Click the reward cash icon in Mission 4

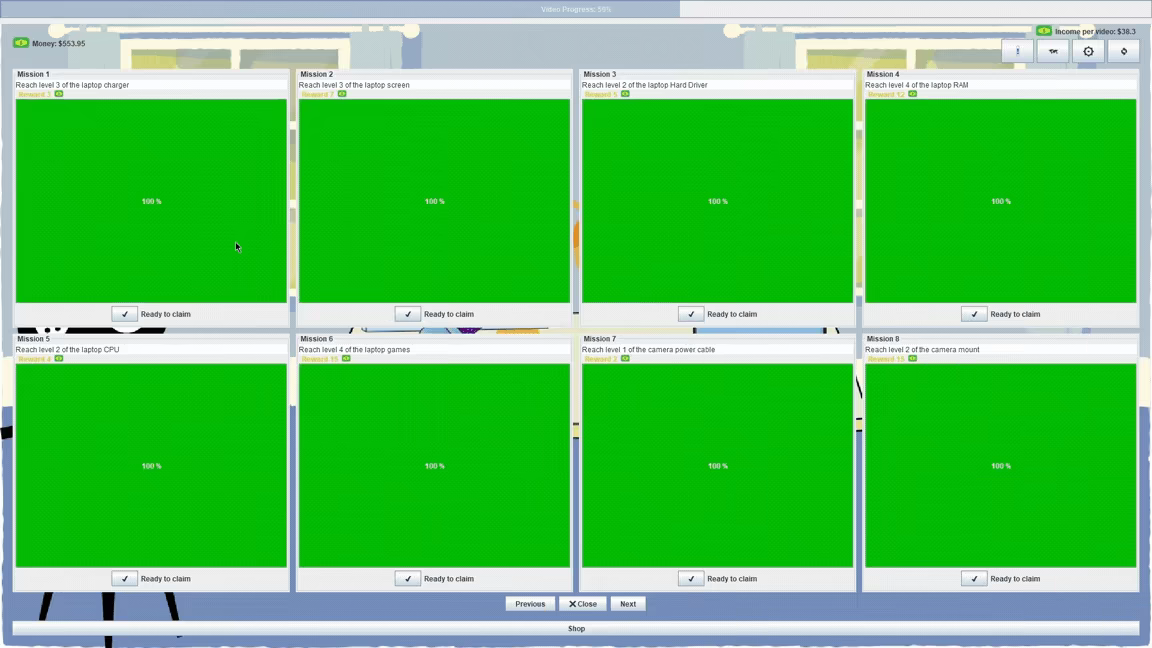(x=912, y=94)
